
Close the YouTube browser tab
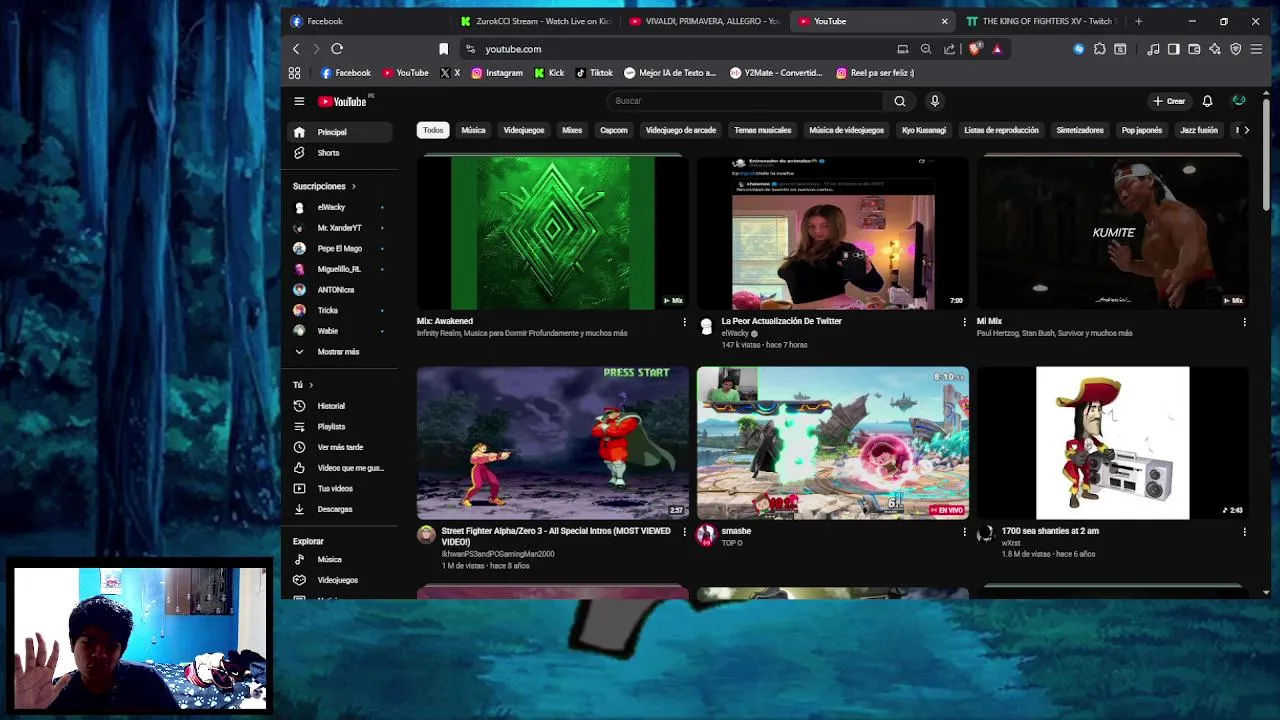pos(944,21)
